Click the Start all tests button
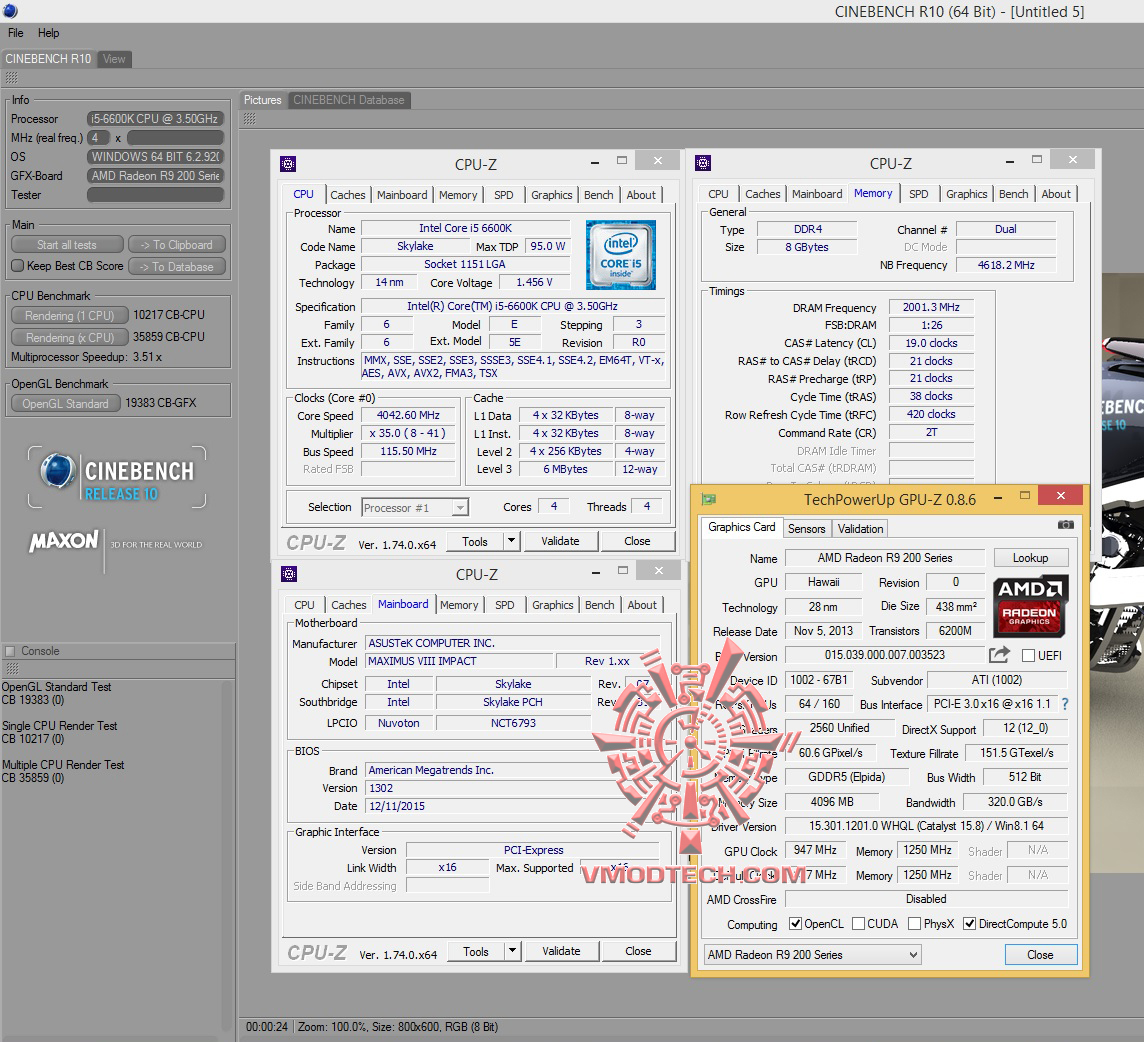Viewport: 1144px width, 1042px height. pos(67,245)
